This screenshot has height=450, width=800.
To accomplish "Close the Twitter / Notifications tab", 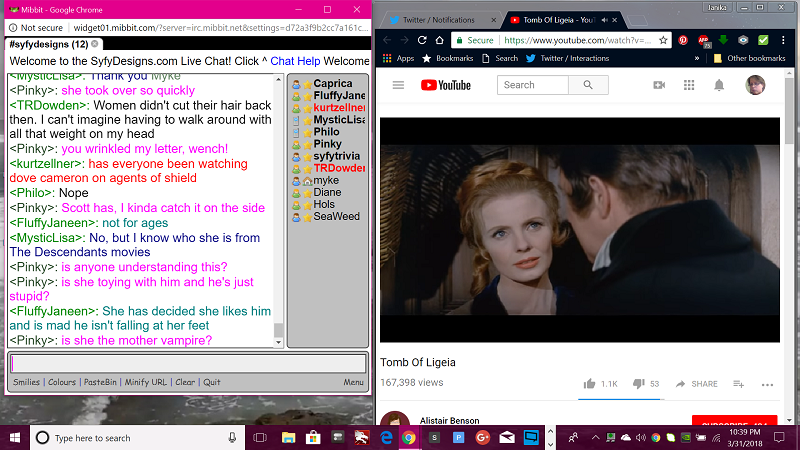I will [493, 20].
